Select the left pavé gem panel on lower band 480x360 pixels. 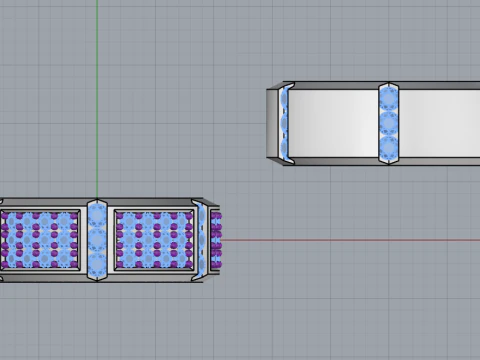pos(39,240)
